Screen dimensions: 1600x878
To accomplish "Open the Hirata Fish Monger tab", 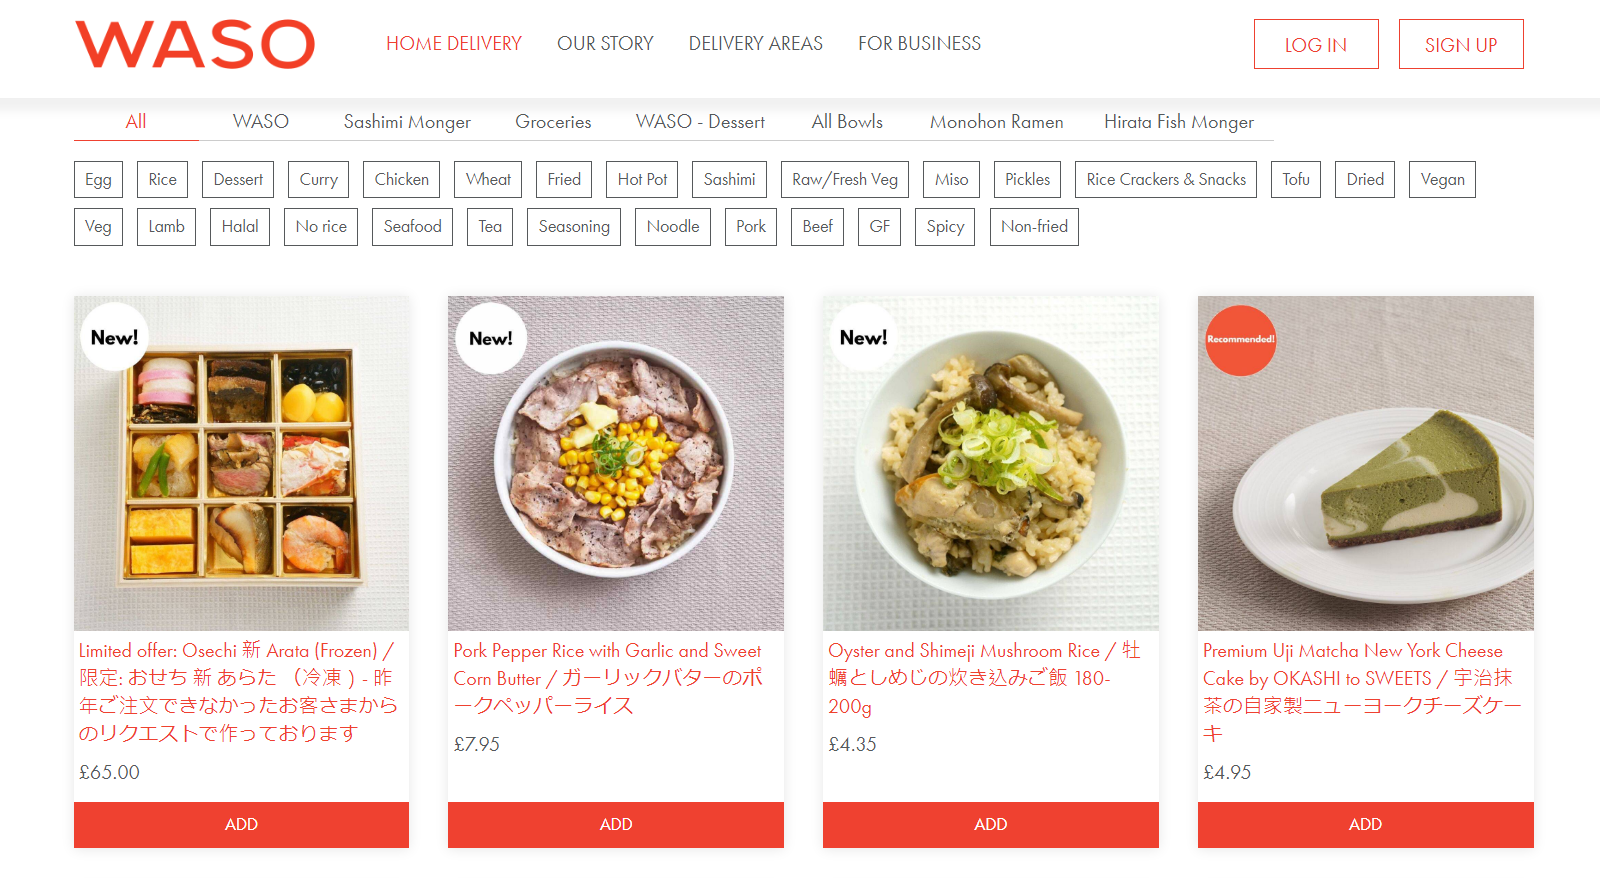I will [x=1179, y=122].
